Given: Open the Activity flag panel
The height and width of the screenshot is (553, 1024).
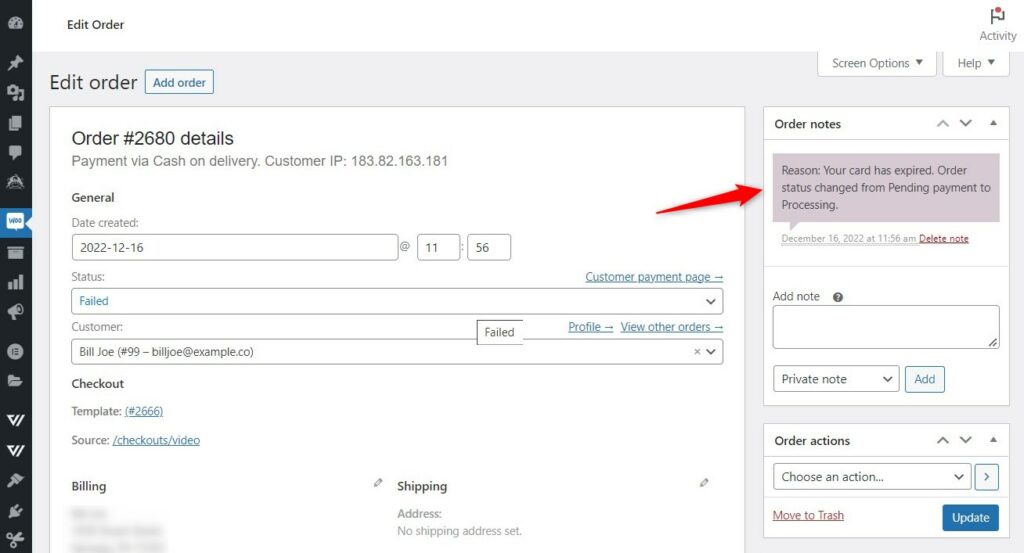Looking at the screenshot, I should click(x=997, y=24).
